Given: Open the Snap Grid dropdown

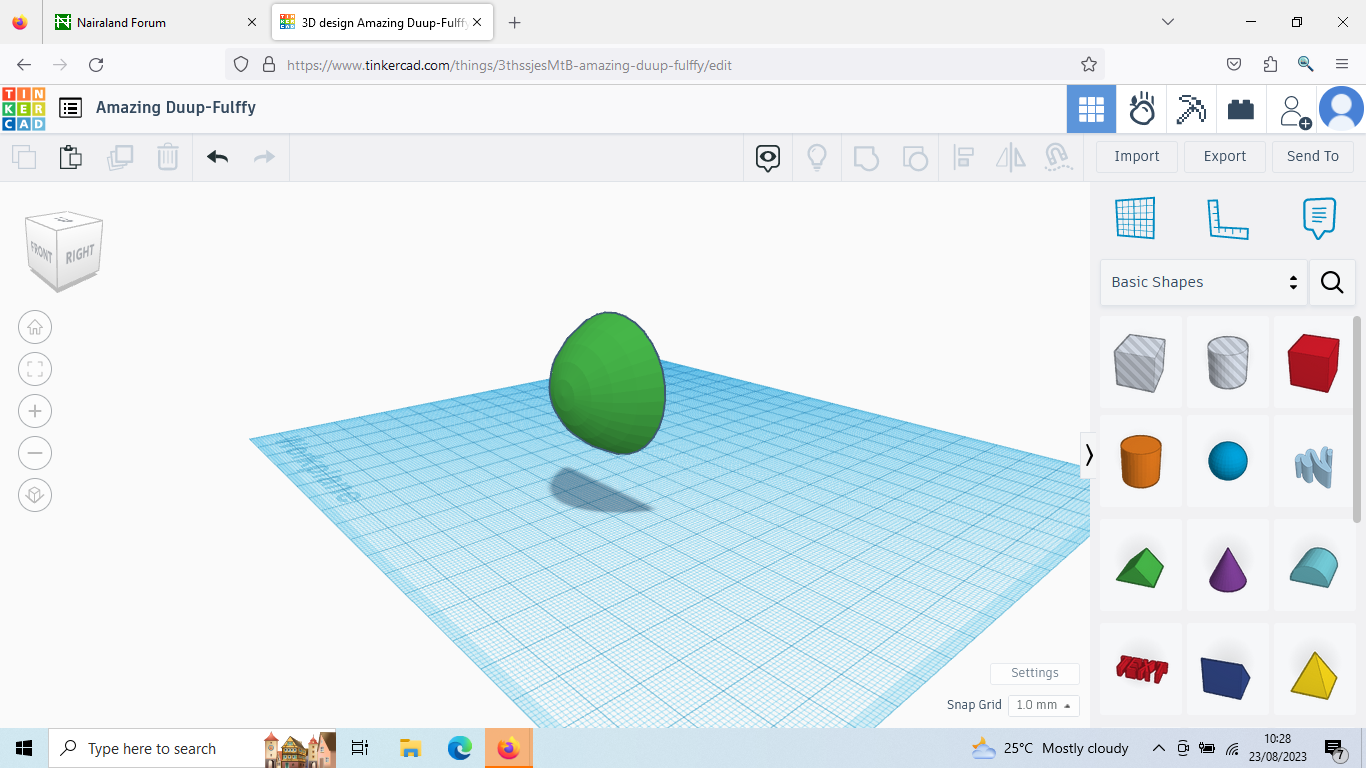Looking at the screenshot, I should 1043,705.
